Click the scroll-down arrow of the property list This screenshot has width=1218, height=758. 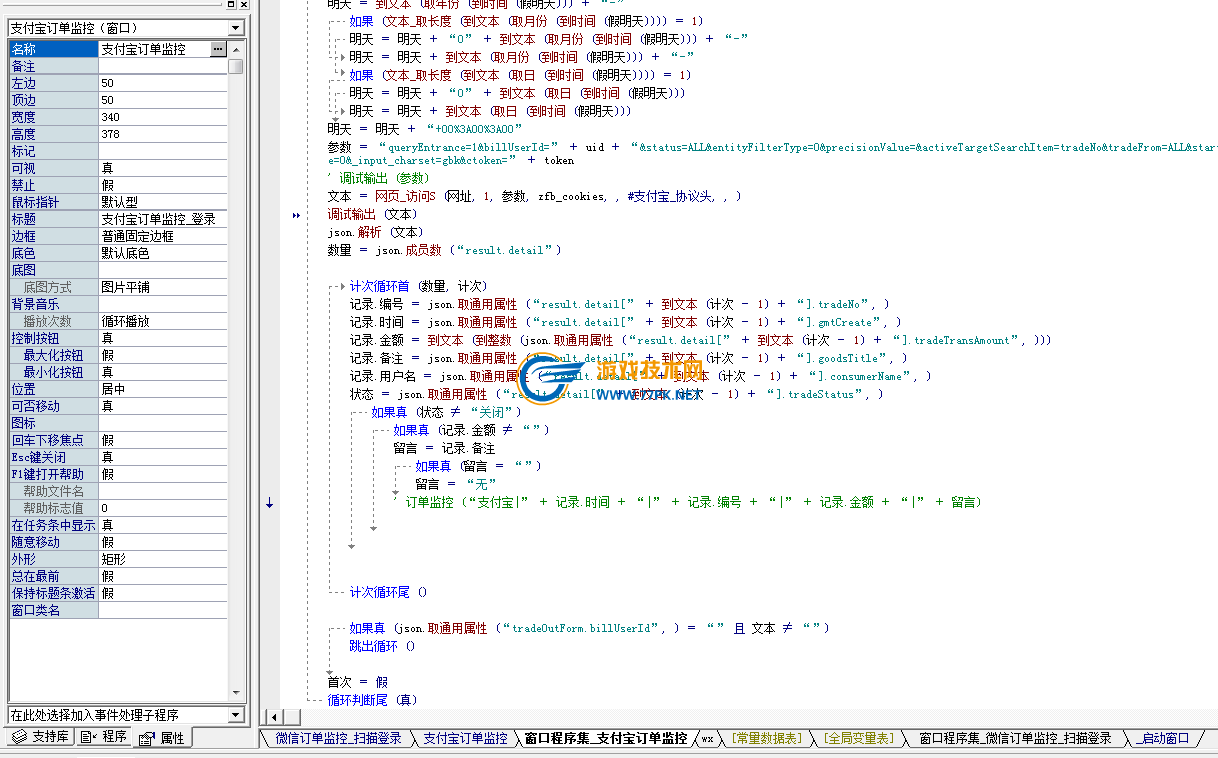236,693
